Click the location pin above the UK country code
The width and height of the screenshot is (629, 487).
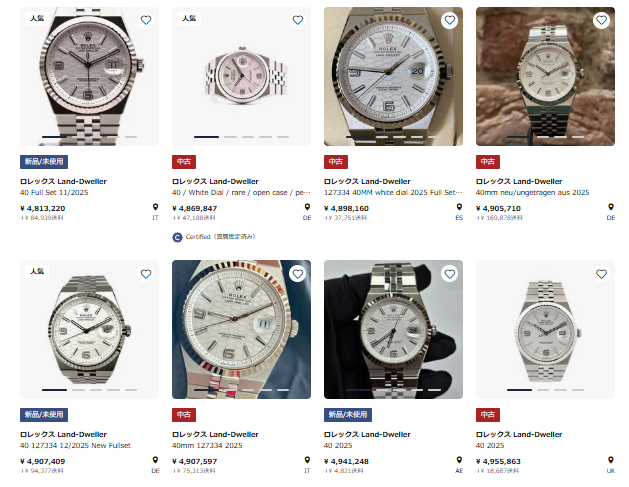pos(611,461)
